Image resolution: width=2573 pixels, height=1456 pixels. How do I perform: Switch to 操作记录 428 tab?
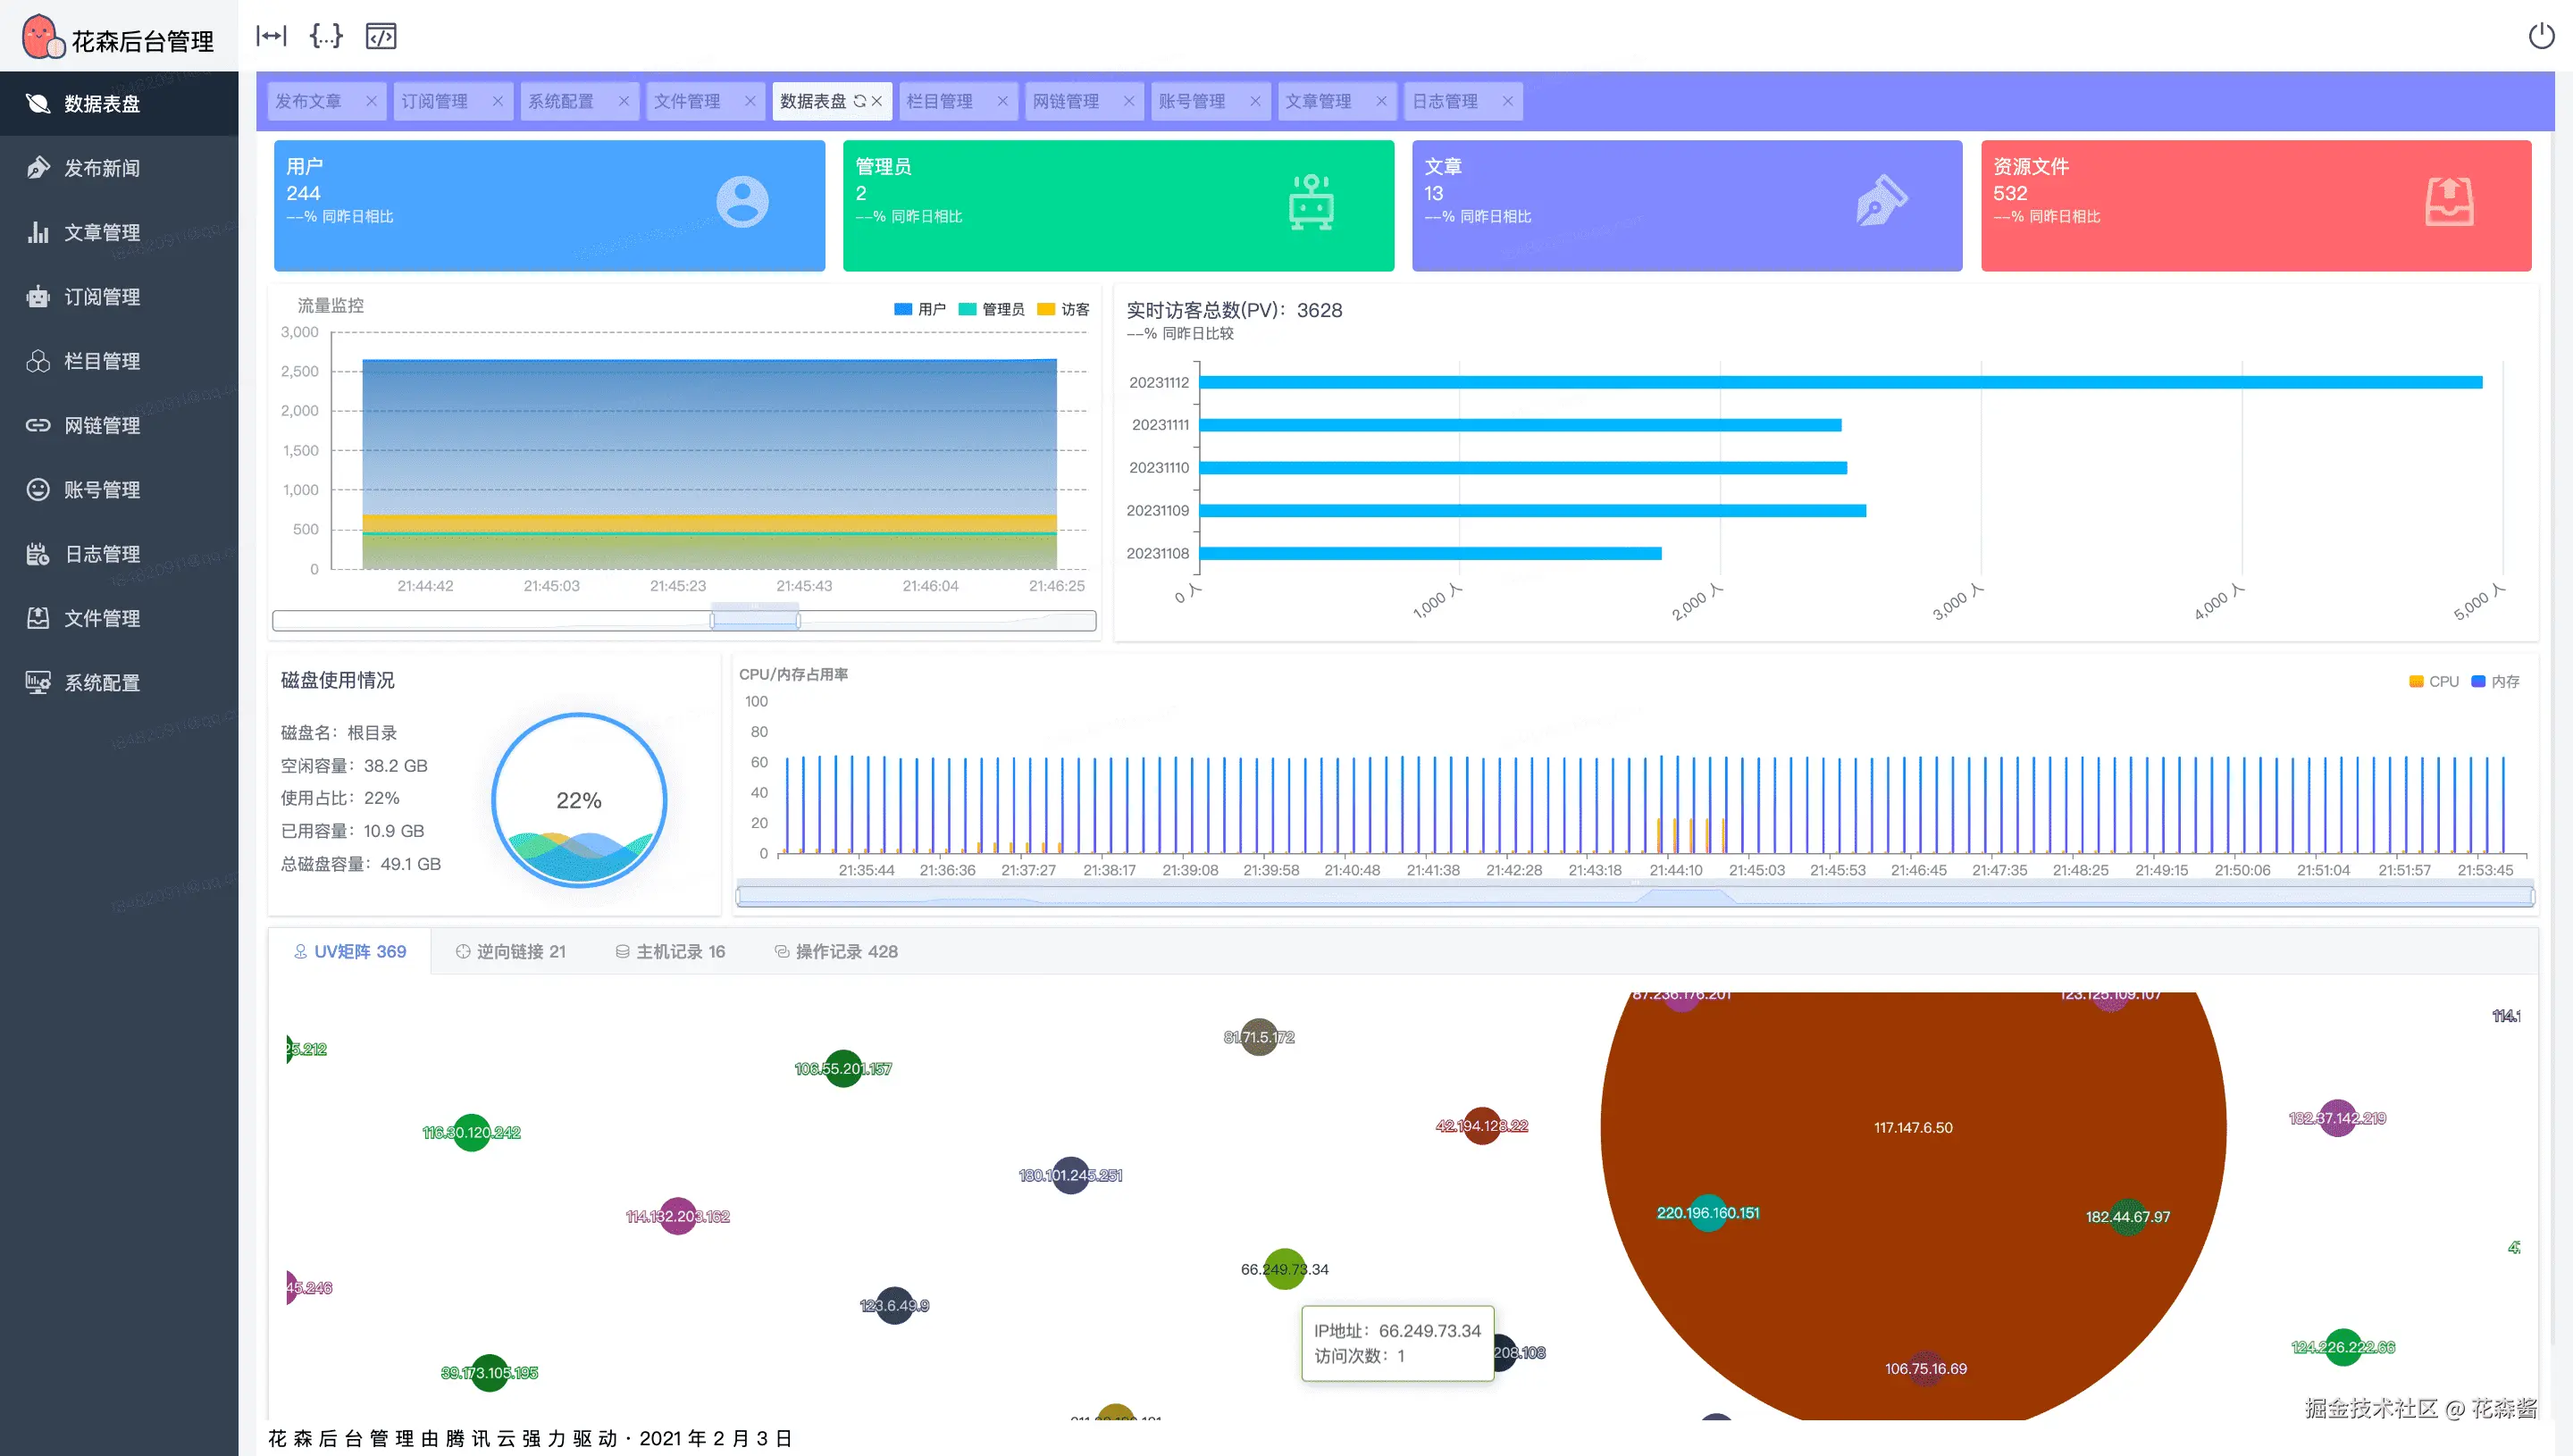point(836,951)
